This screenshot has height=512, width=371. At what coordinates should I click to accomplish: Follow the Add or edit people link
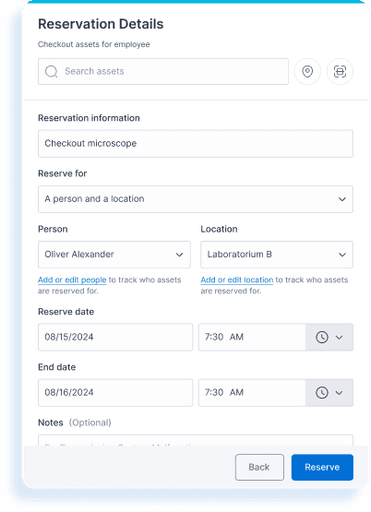72,280
